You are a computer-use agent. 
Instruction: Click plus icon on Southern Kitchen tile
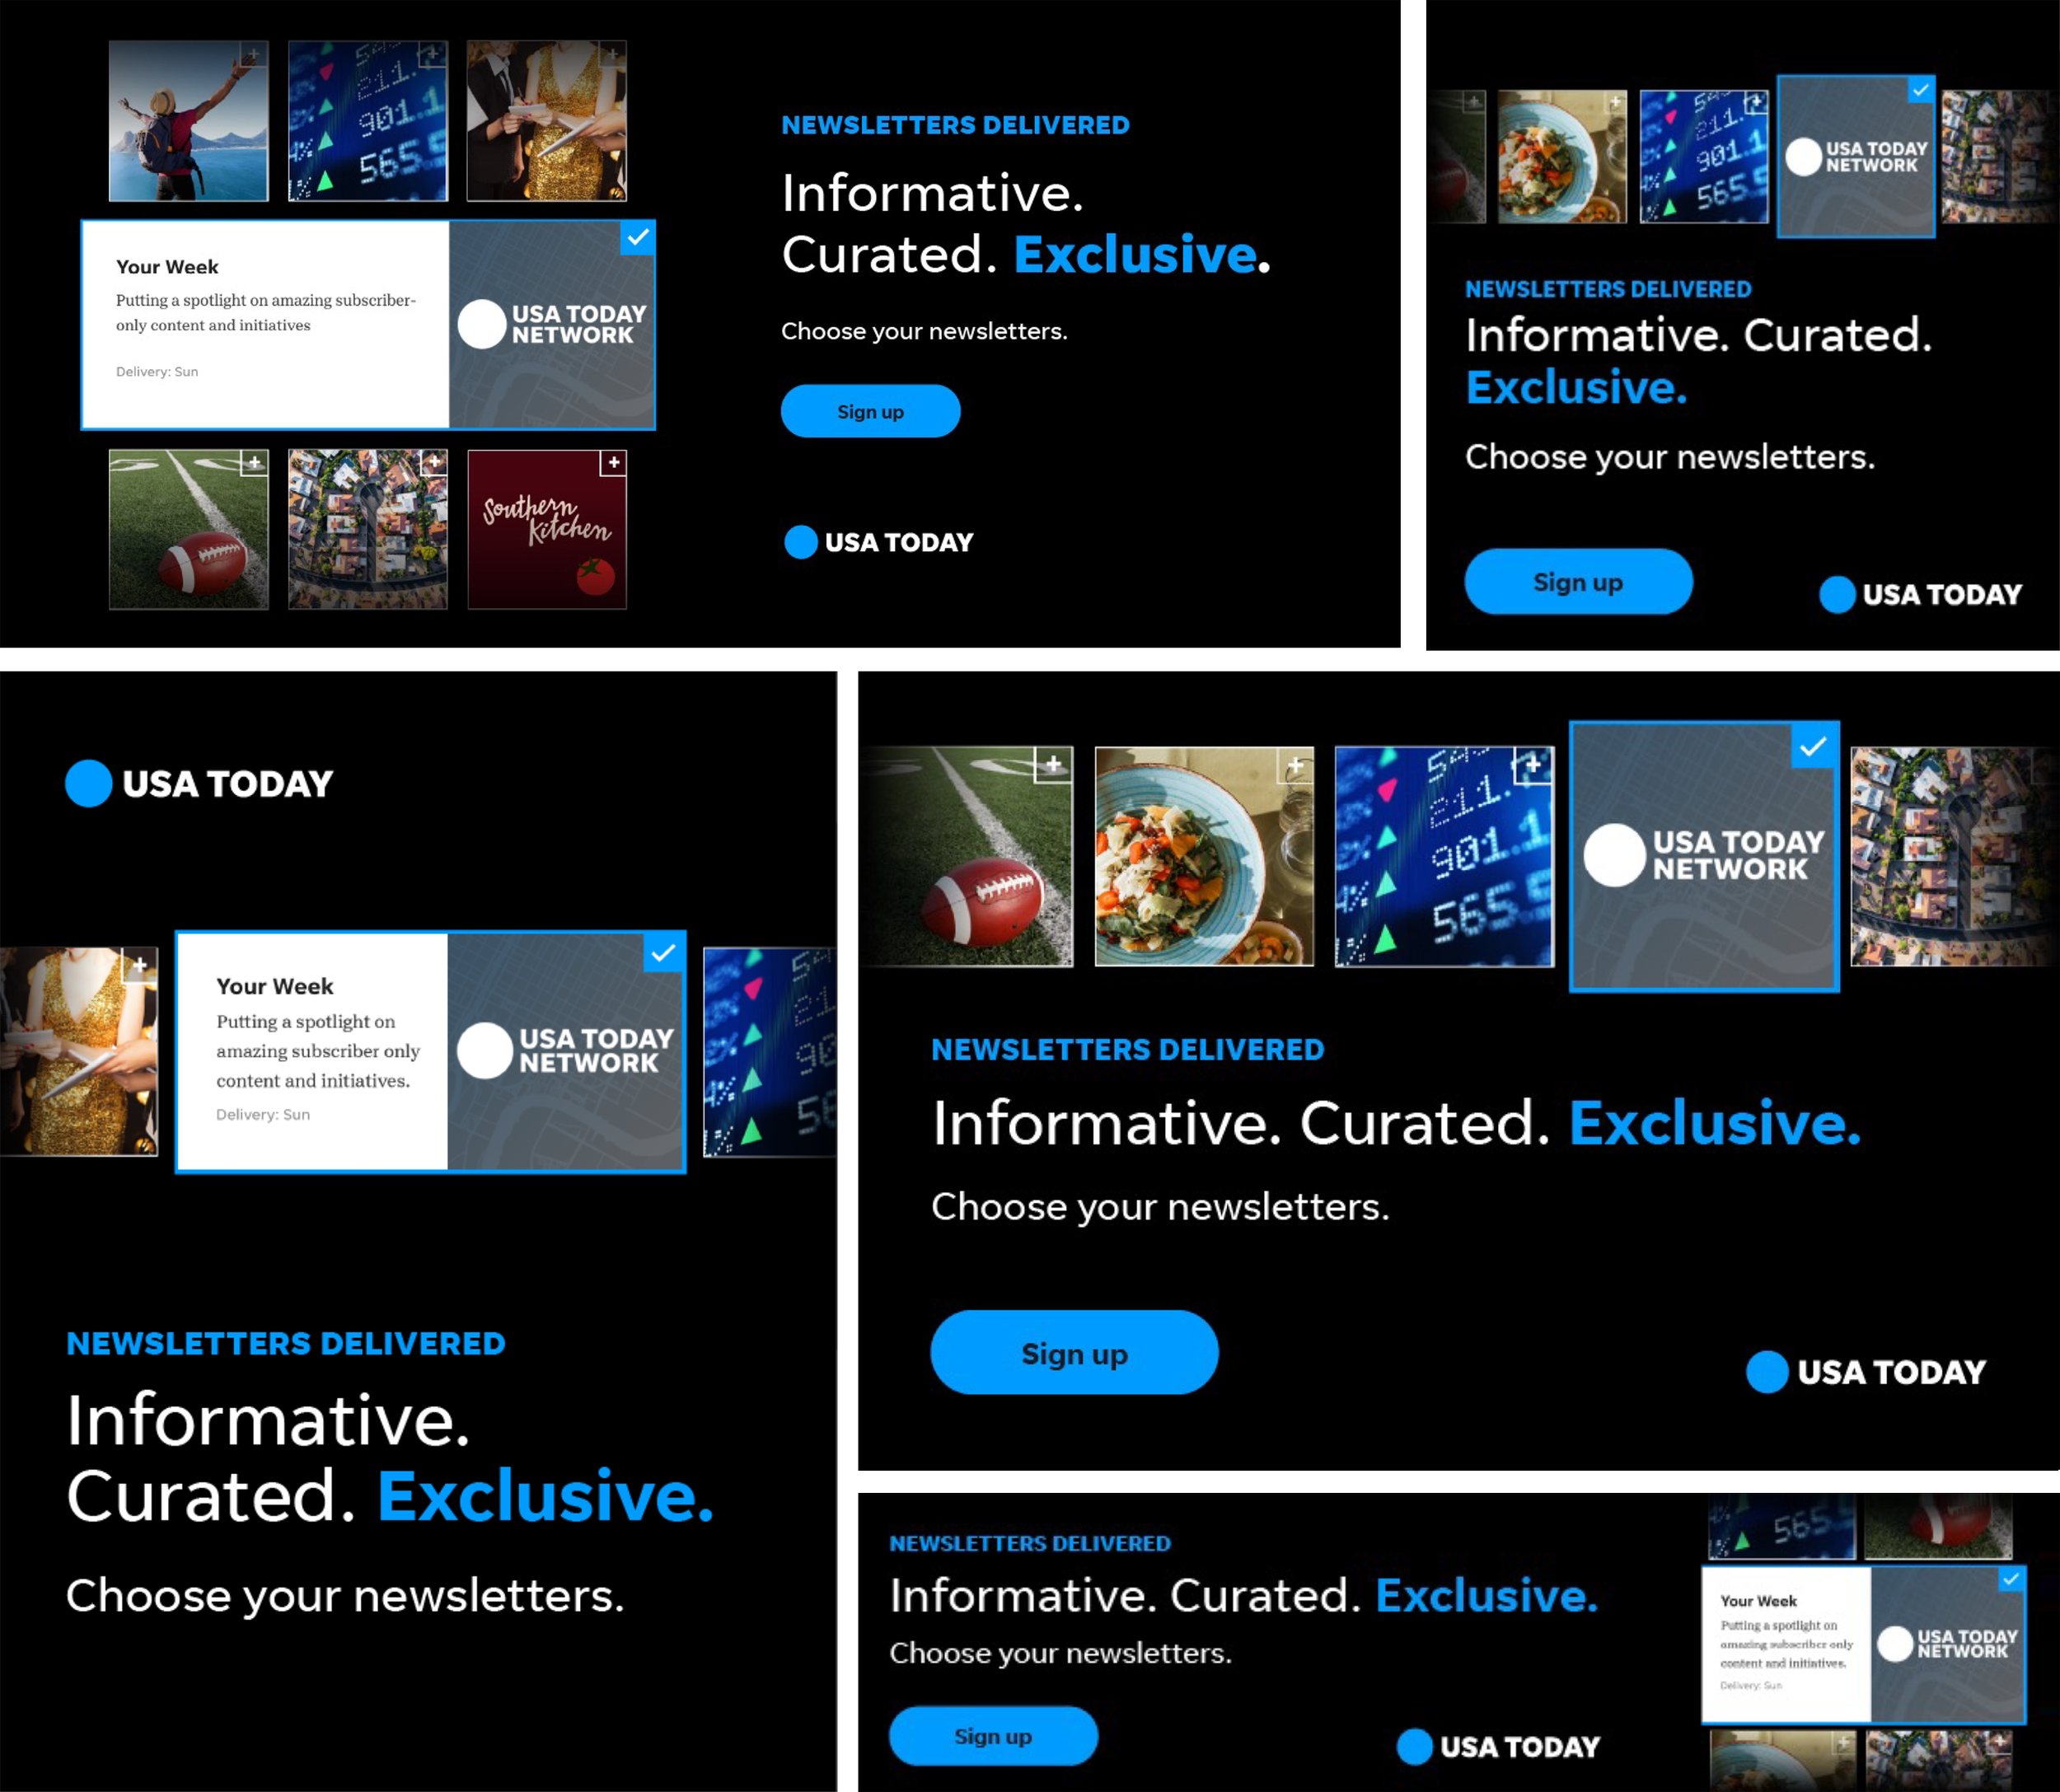tap(613, 462)
